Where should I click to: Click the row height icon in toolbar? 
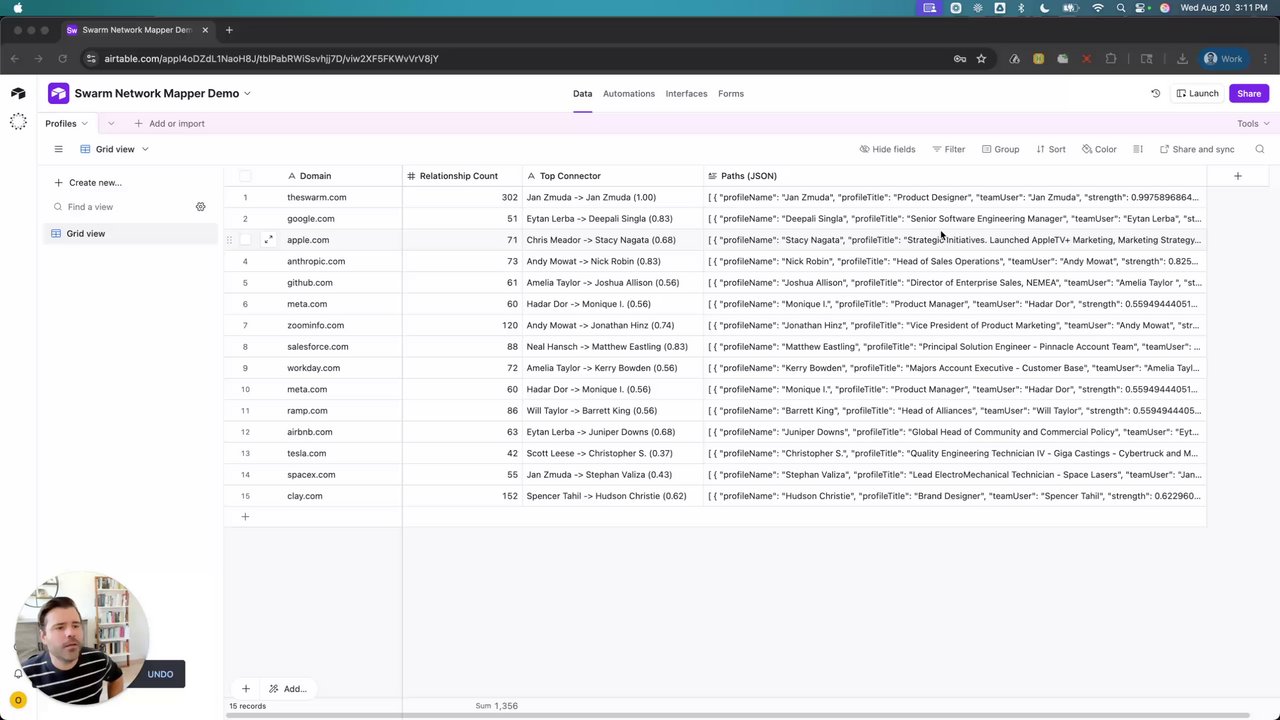tap(1138, 149)
